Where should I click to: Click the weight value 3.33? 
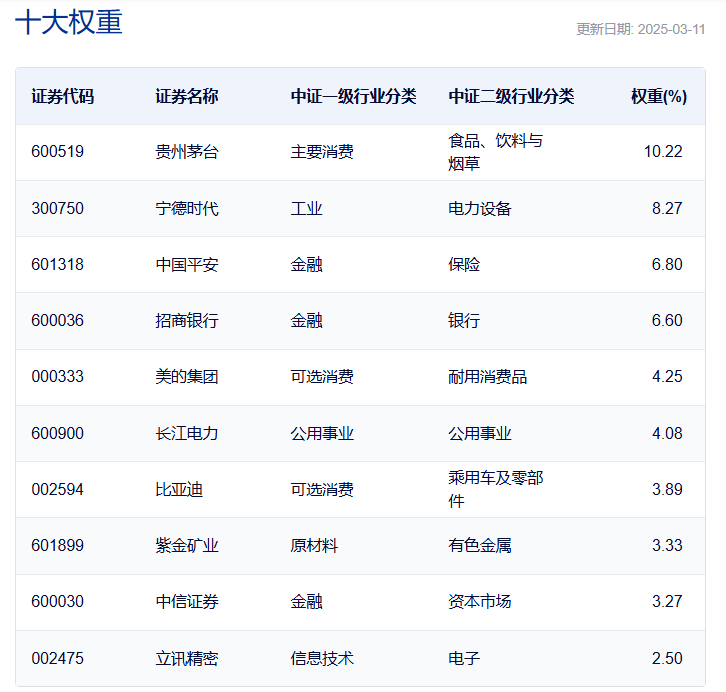pos(667,545)
